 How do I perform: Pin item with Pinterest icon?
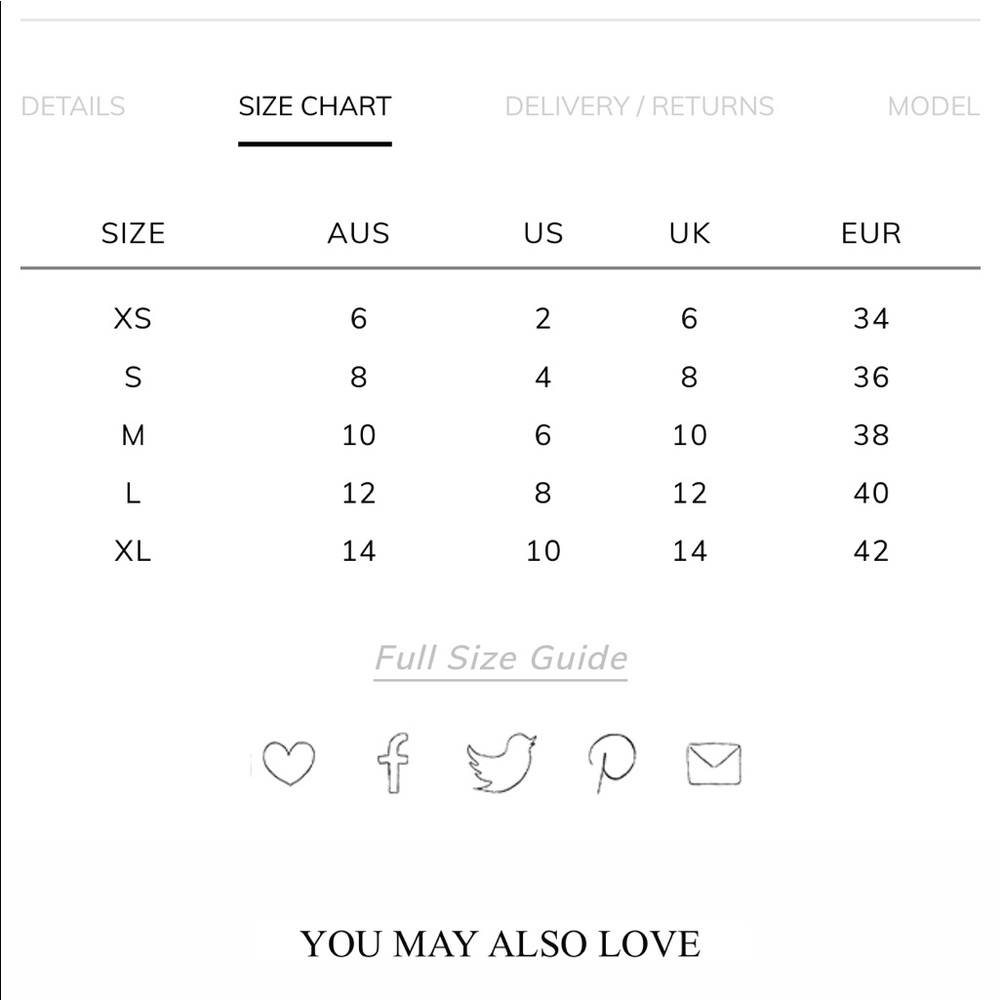coord(611,763)
